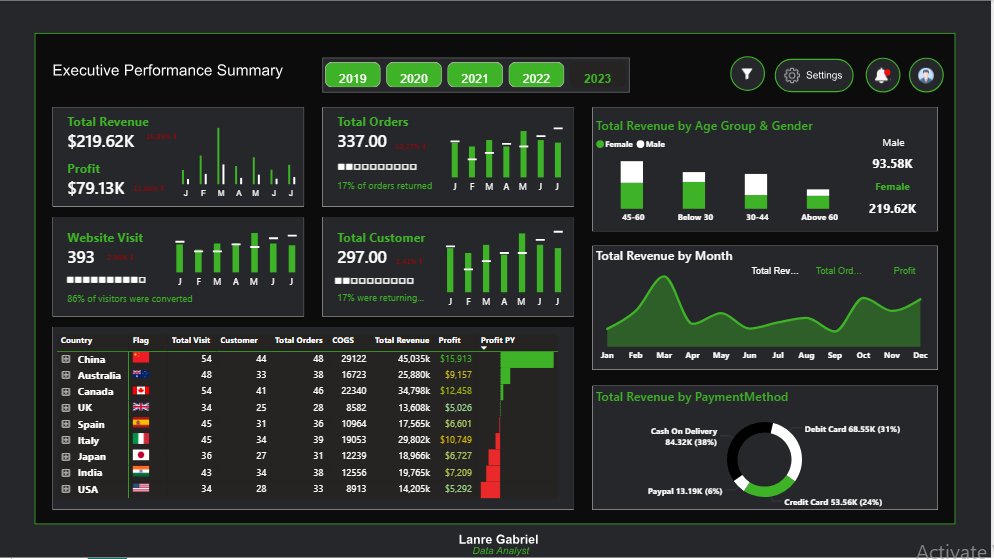Screen dimensions: 994x559
Task: Click the orders returned progress indicator
Action: pyautogui.click(x=377, y=167)
